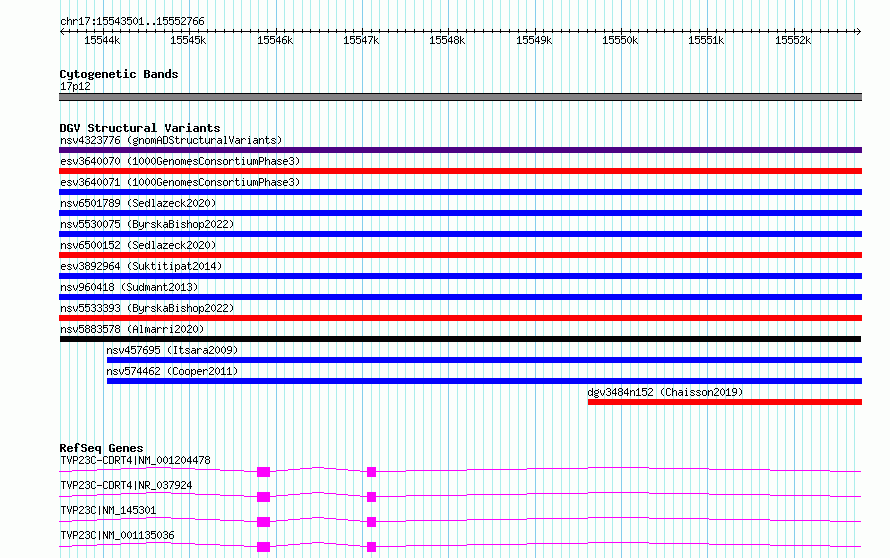Click second exon of TVP23C-CDRT4|NR_037924
The width and height of the screenshot is (890, 558).
point(371,497)
